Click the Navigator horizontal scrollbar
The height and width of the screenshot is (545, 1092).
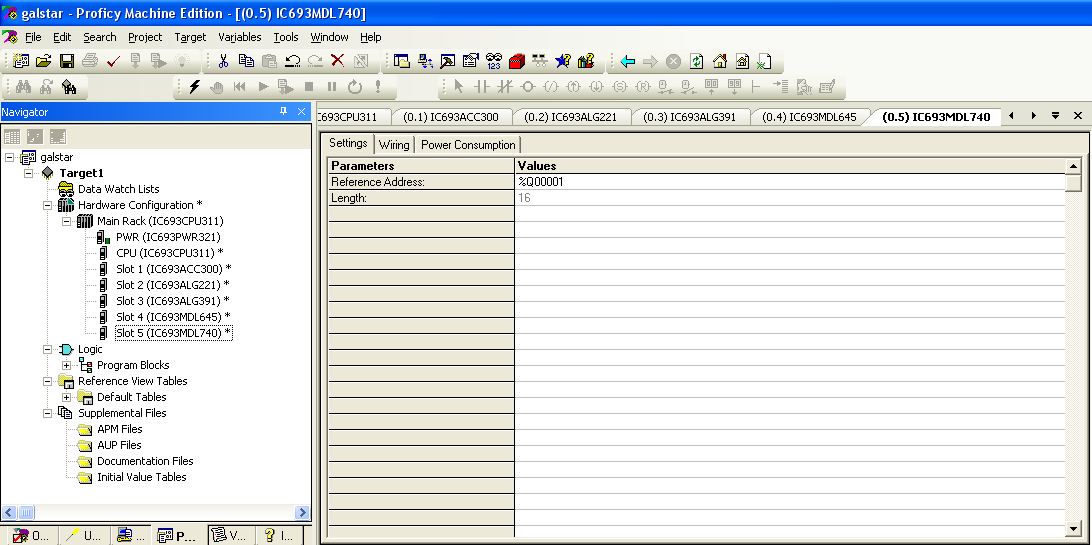click(x=155, y=512)
